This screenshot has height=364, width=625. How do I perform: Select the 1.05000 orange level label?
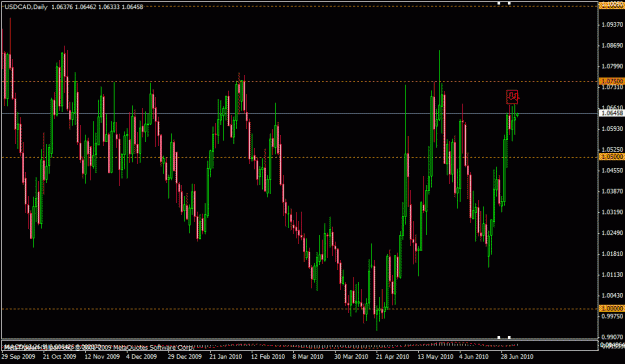[x=612, y=157]
